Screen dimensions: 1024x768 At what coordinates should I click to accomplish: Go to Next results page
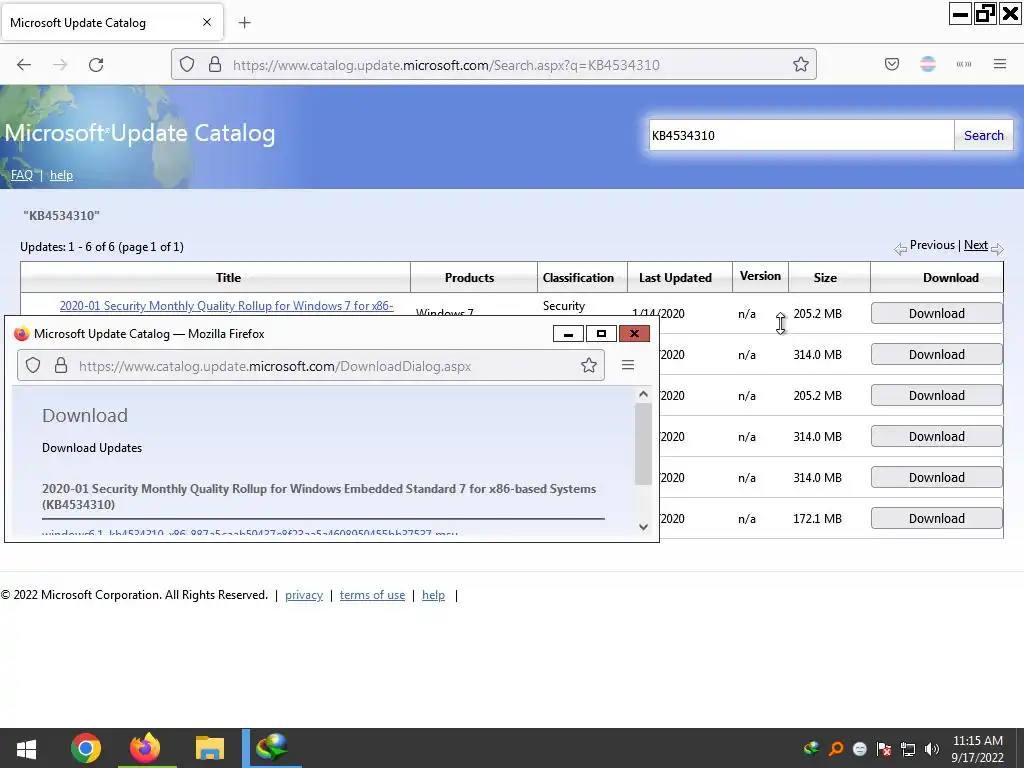[976, 245]
